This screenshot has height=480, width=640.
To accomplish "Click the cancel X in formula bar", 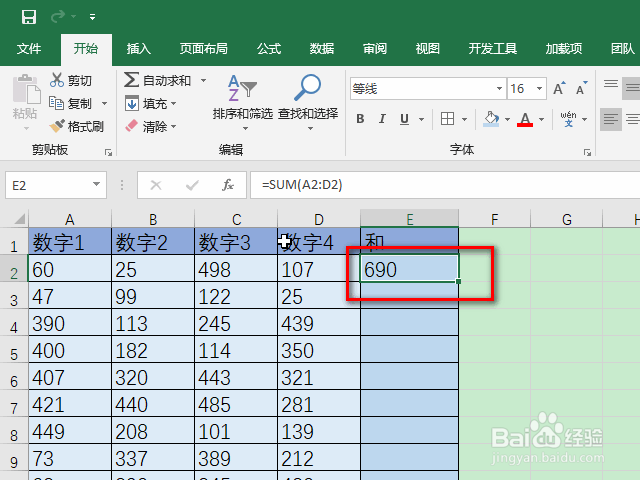I will pos(156,185).
